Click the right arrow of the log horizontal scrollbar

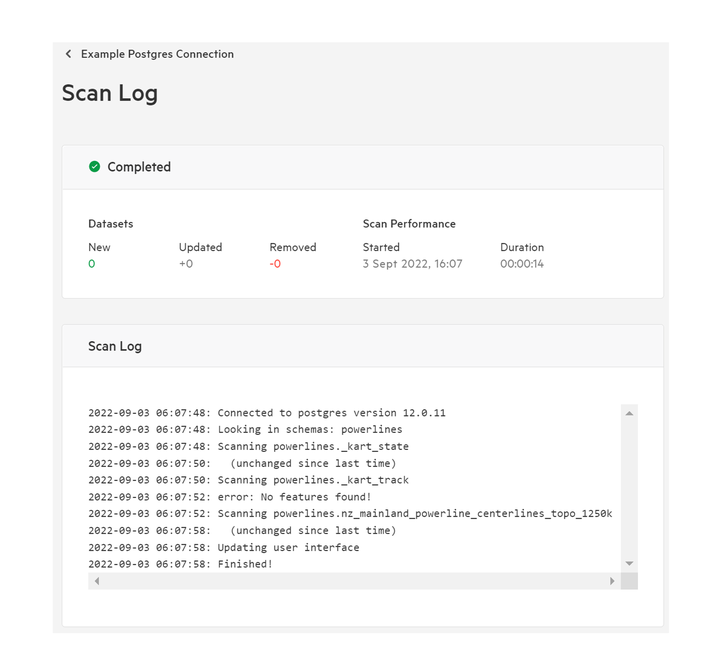tap(612, 581)
